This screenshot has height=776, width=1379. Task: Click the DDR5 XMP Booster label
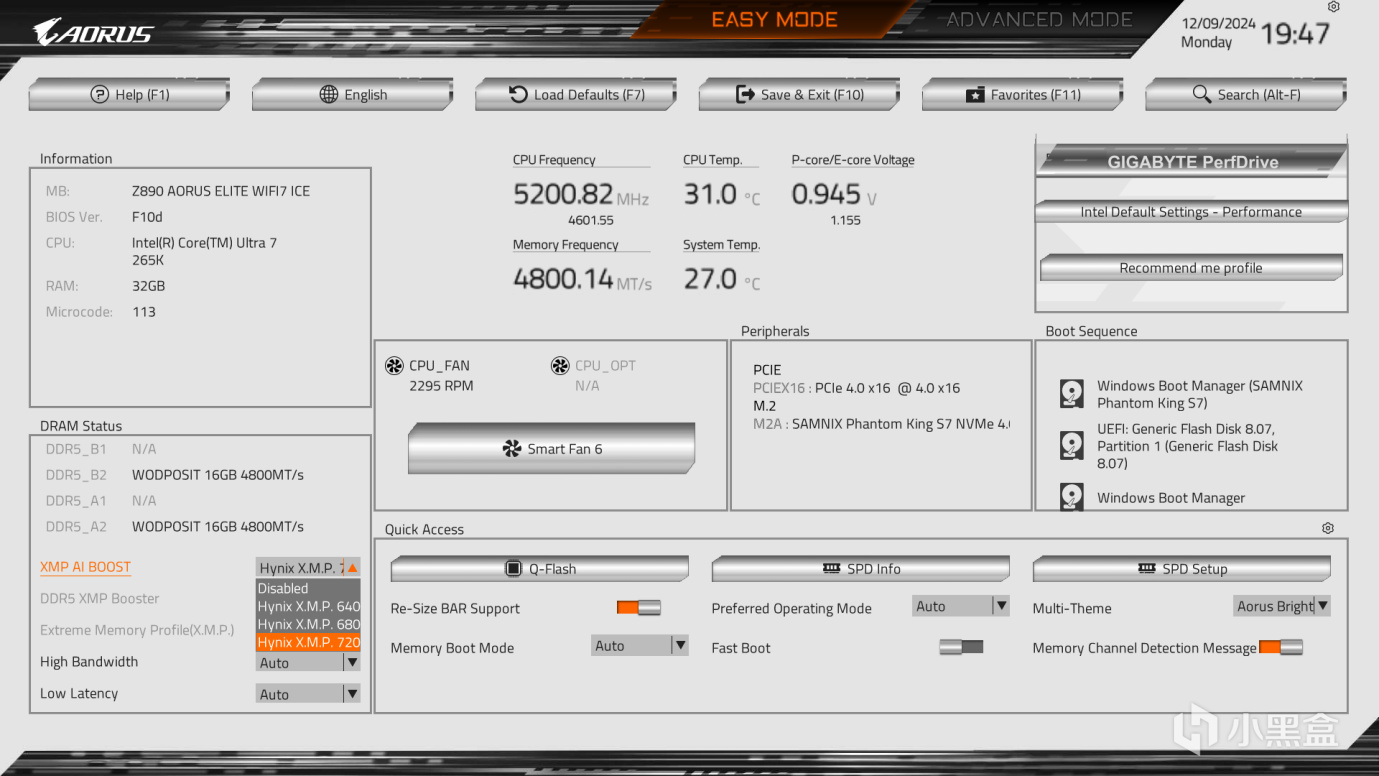99,598
